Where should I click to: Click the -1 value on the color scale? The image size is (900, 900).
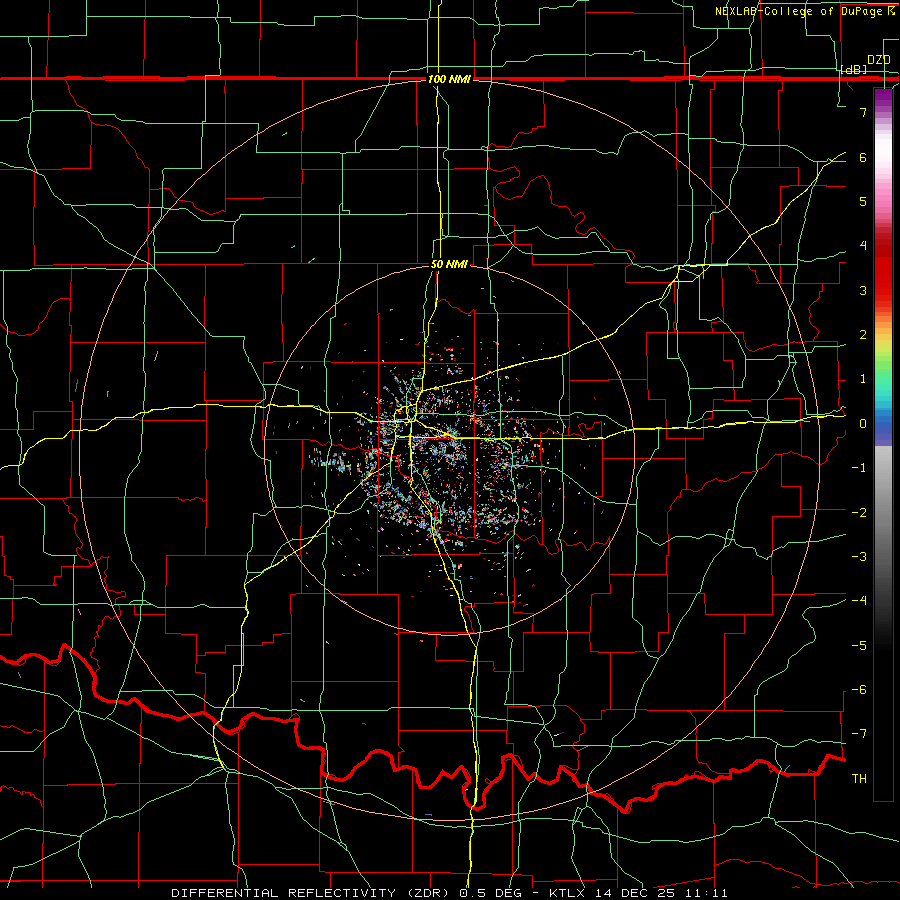(x=859, y=468)
